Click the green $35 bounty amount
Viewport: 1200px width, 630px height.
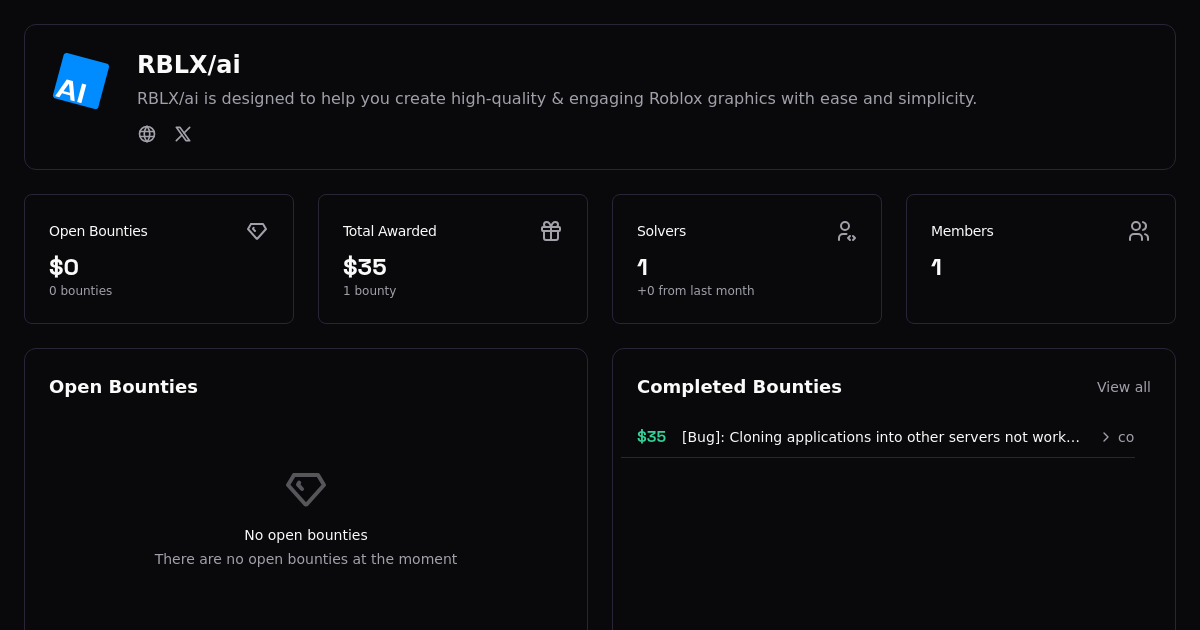651,437
